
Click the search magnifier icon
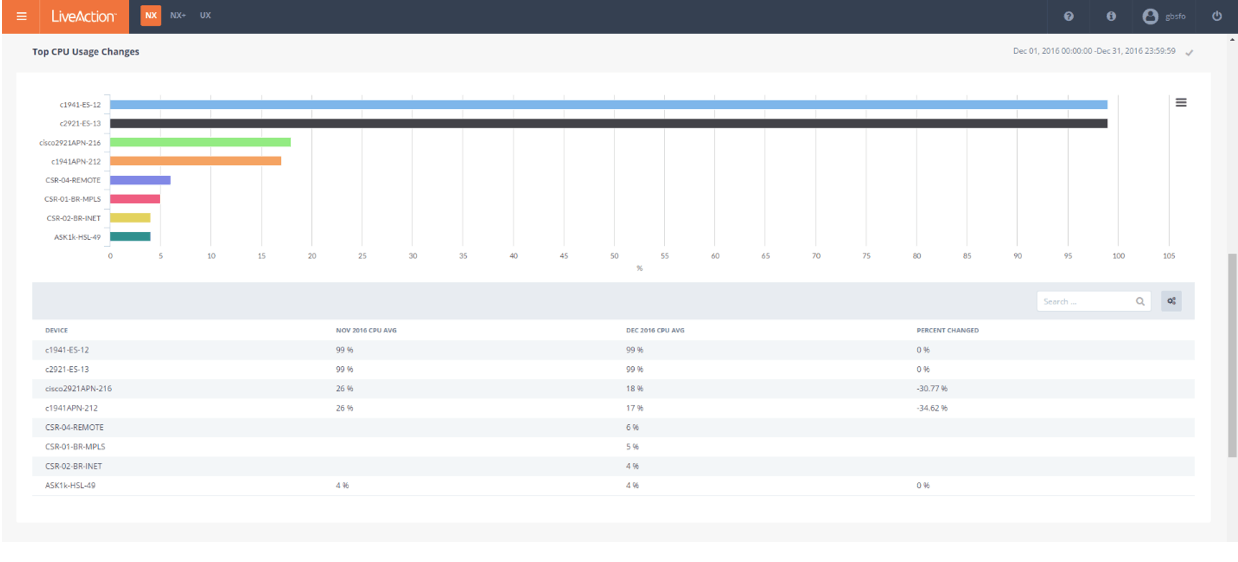(1140, 301)
